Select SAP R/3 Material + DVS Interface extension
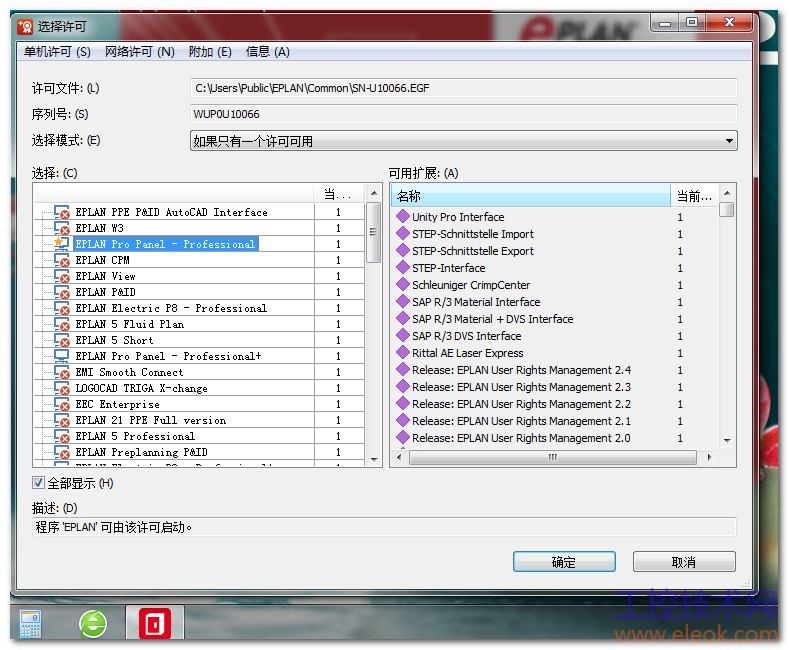789x650 pixels. point(493,319)
